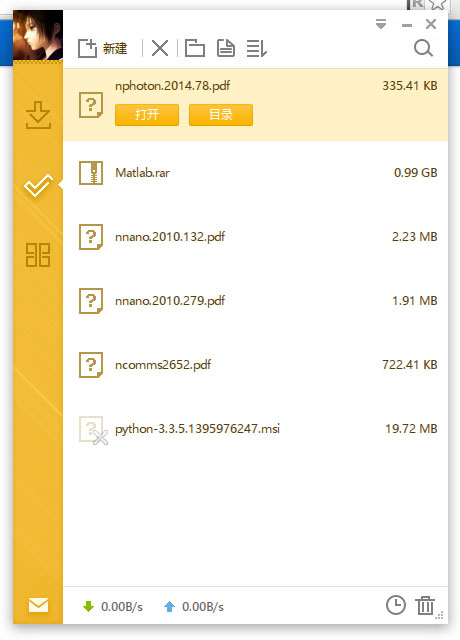This screenshot has width=460, height=640.
Task: Select the nnano.2010.132.pdf entry
Action: click(256, 237)
